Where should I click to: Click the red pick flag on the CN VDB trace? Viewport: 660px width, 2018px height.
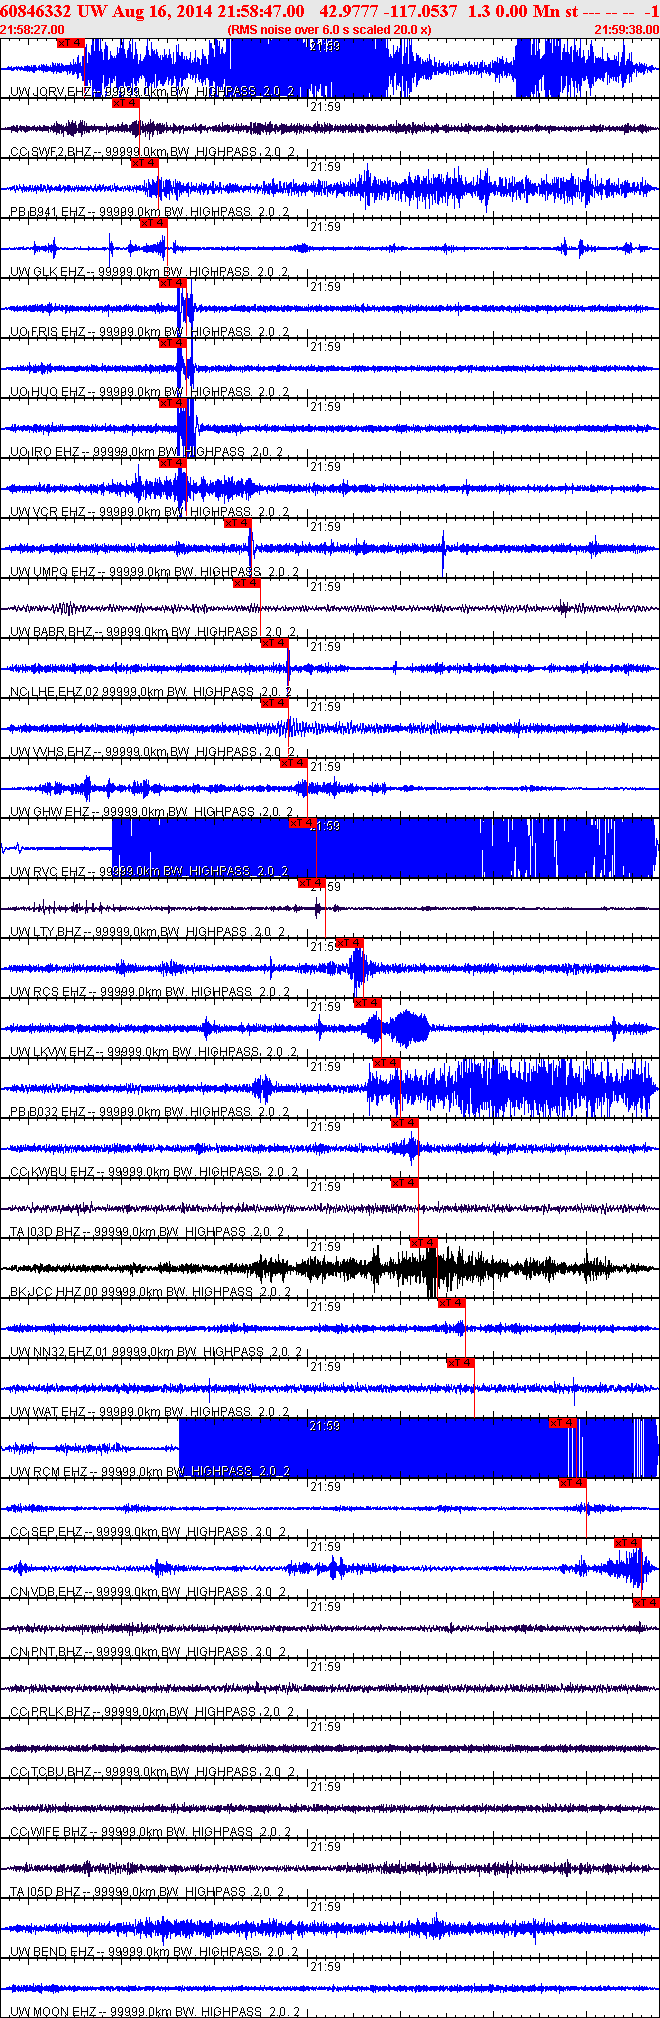[628, 1543]
